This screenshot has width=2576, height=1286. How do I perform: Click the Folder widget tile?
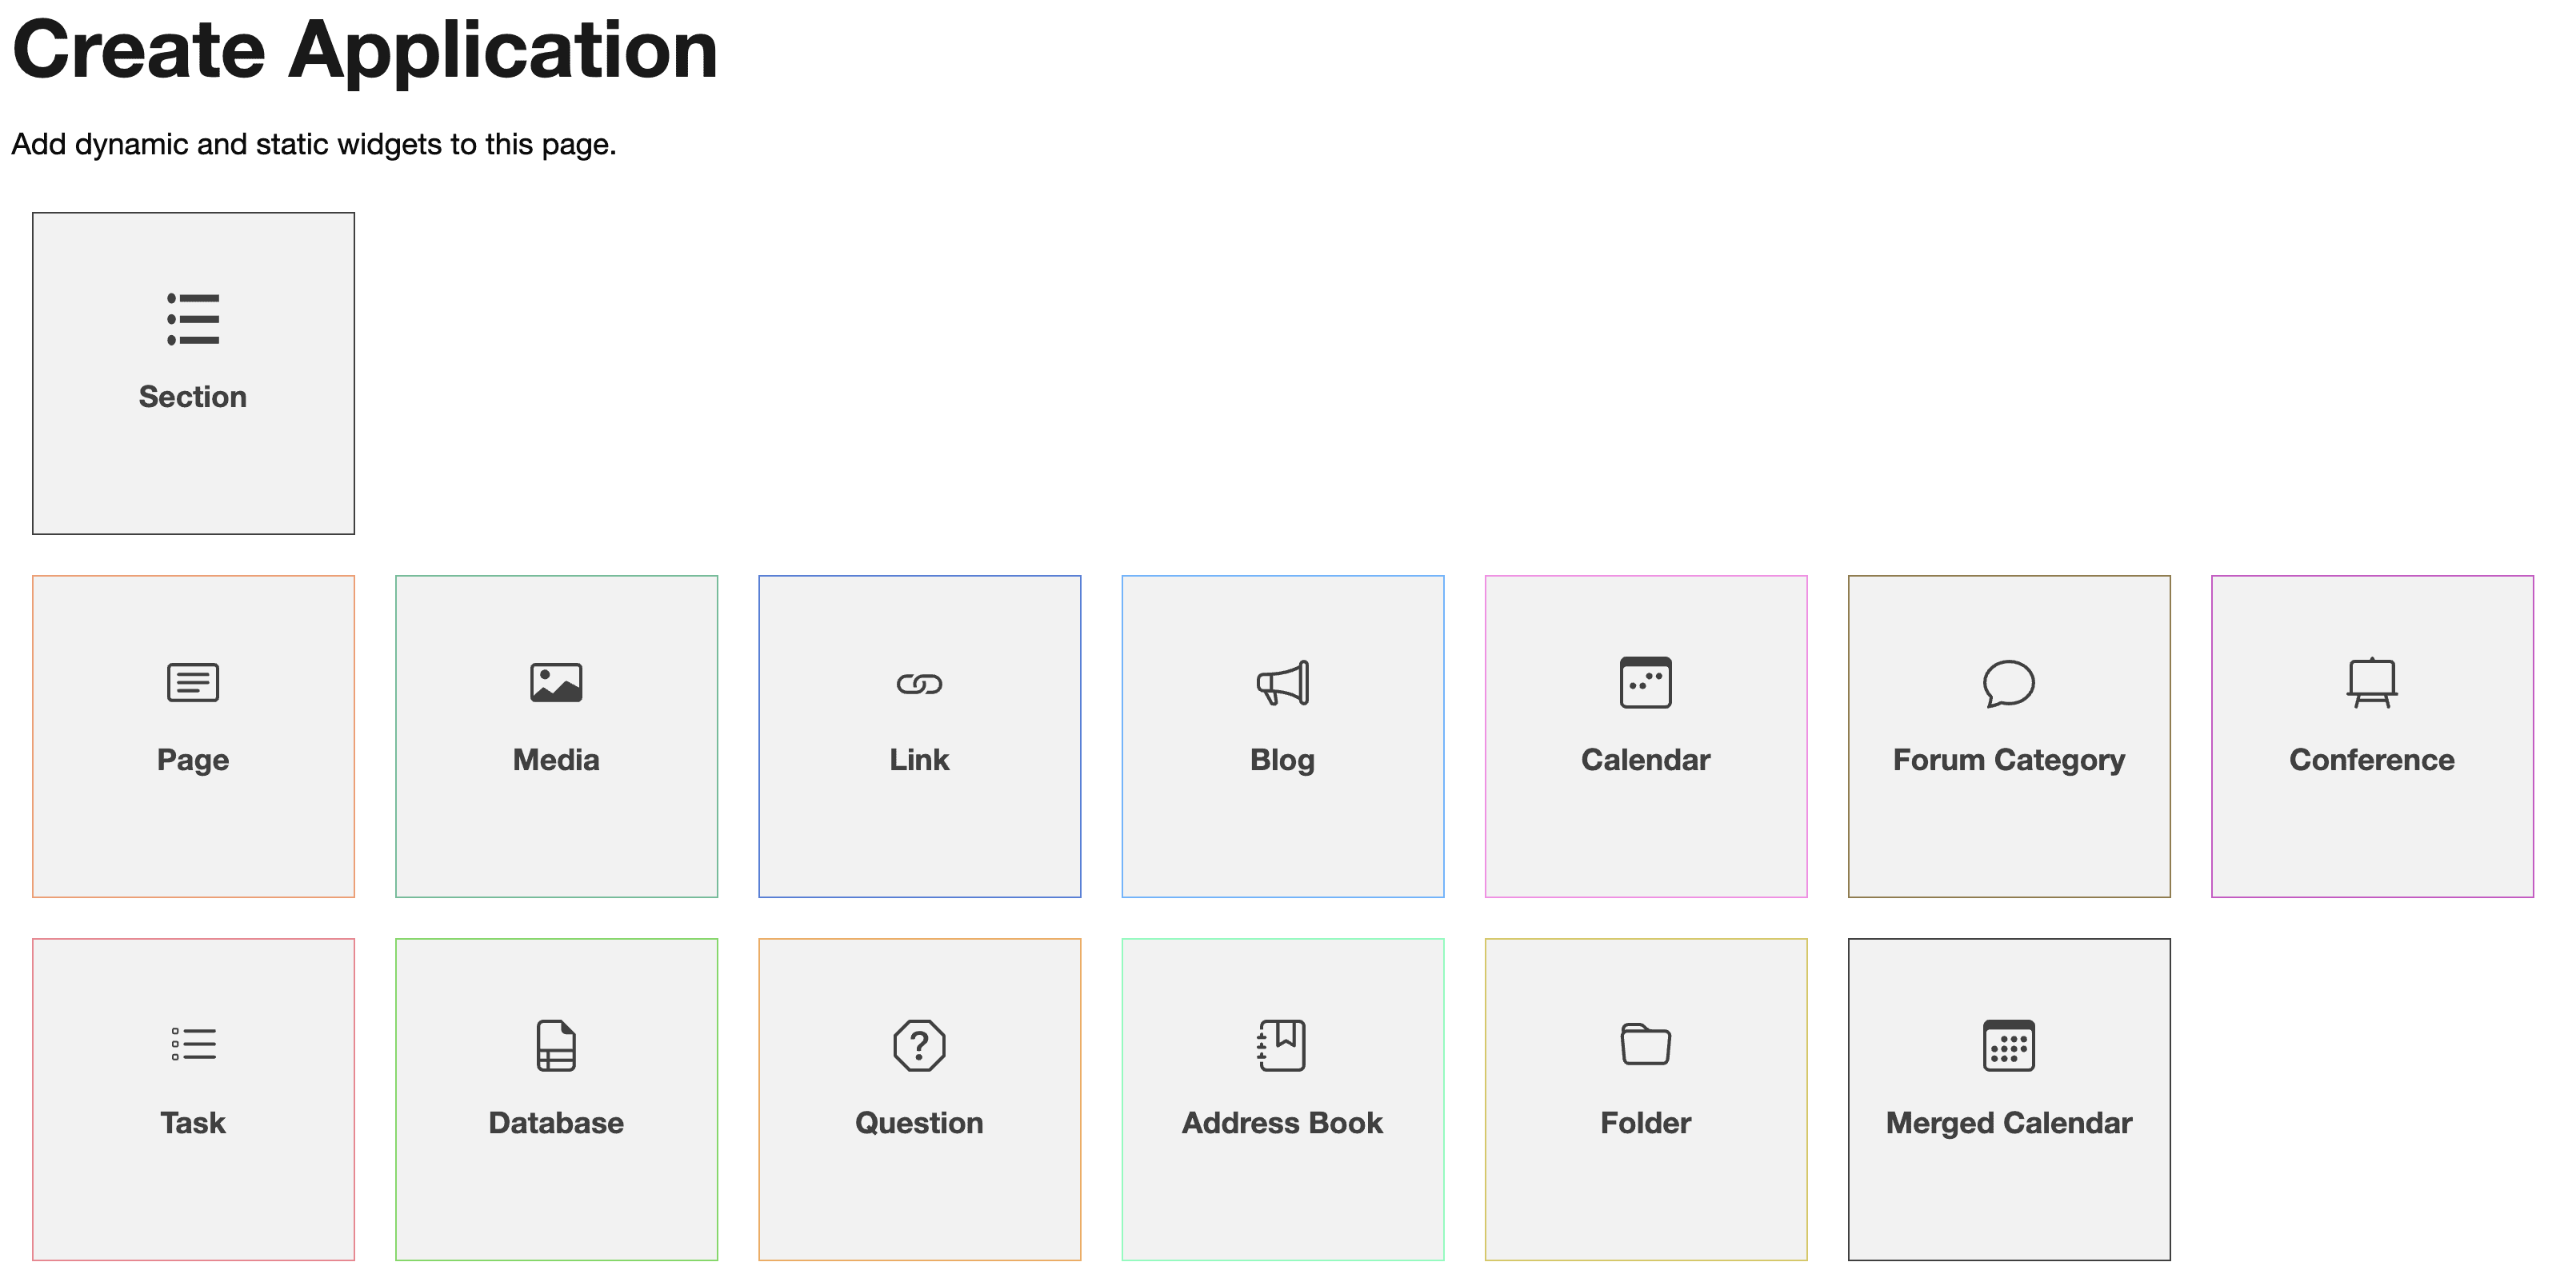click(1645, 1099)
